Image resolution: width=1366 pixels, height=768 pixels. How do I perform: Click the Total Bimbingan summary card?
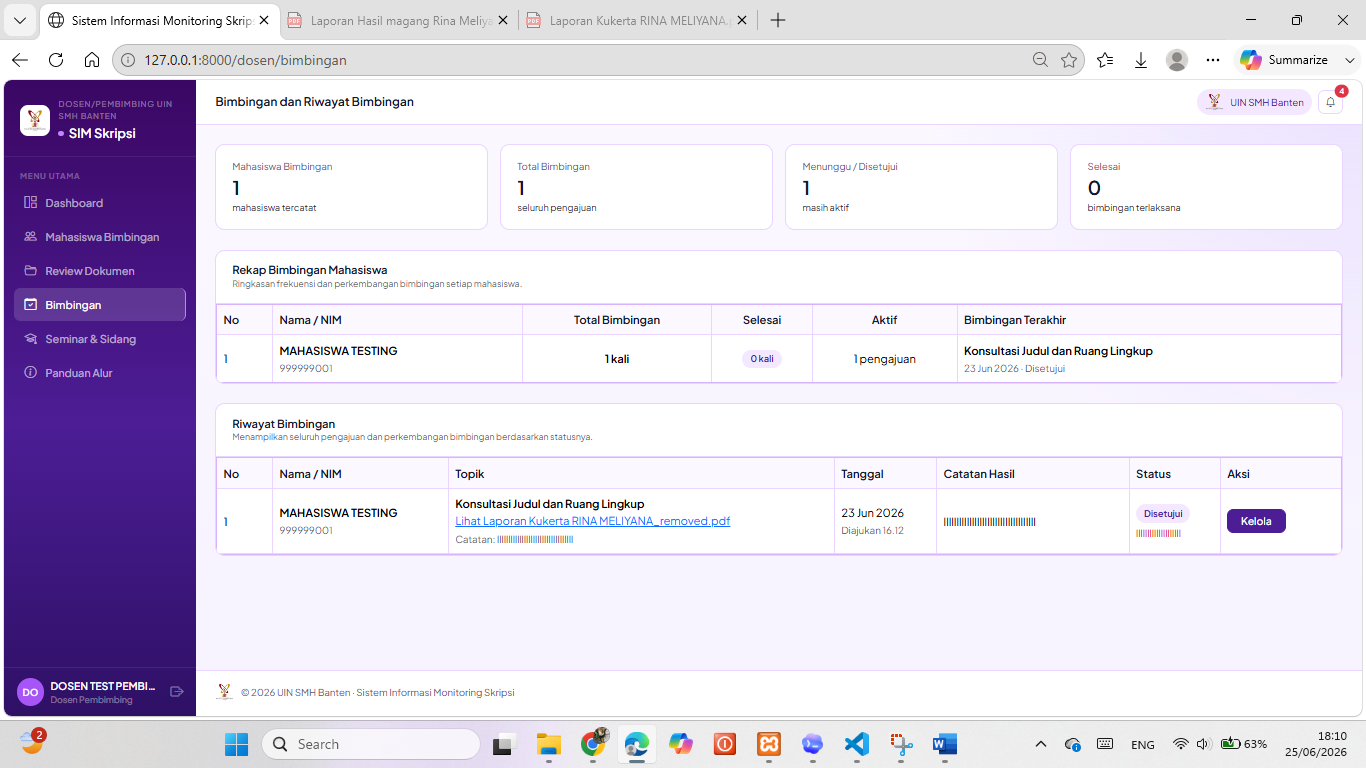(x=636, y=187)
